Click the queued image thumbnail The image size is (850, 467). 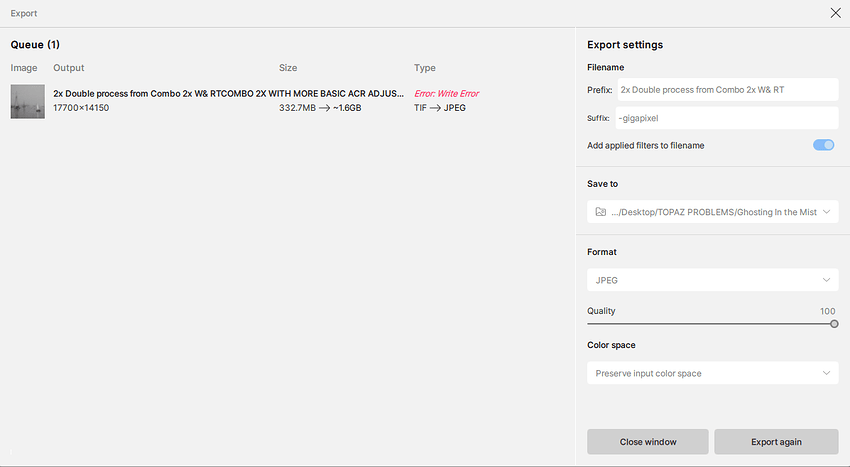click(27, 101)
